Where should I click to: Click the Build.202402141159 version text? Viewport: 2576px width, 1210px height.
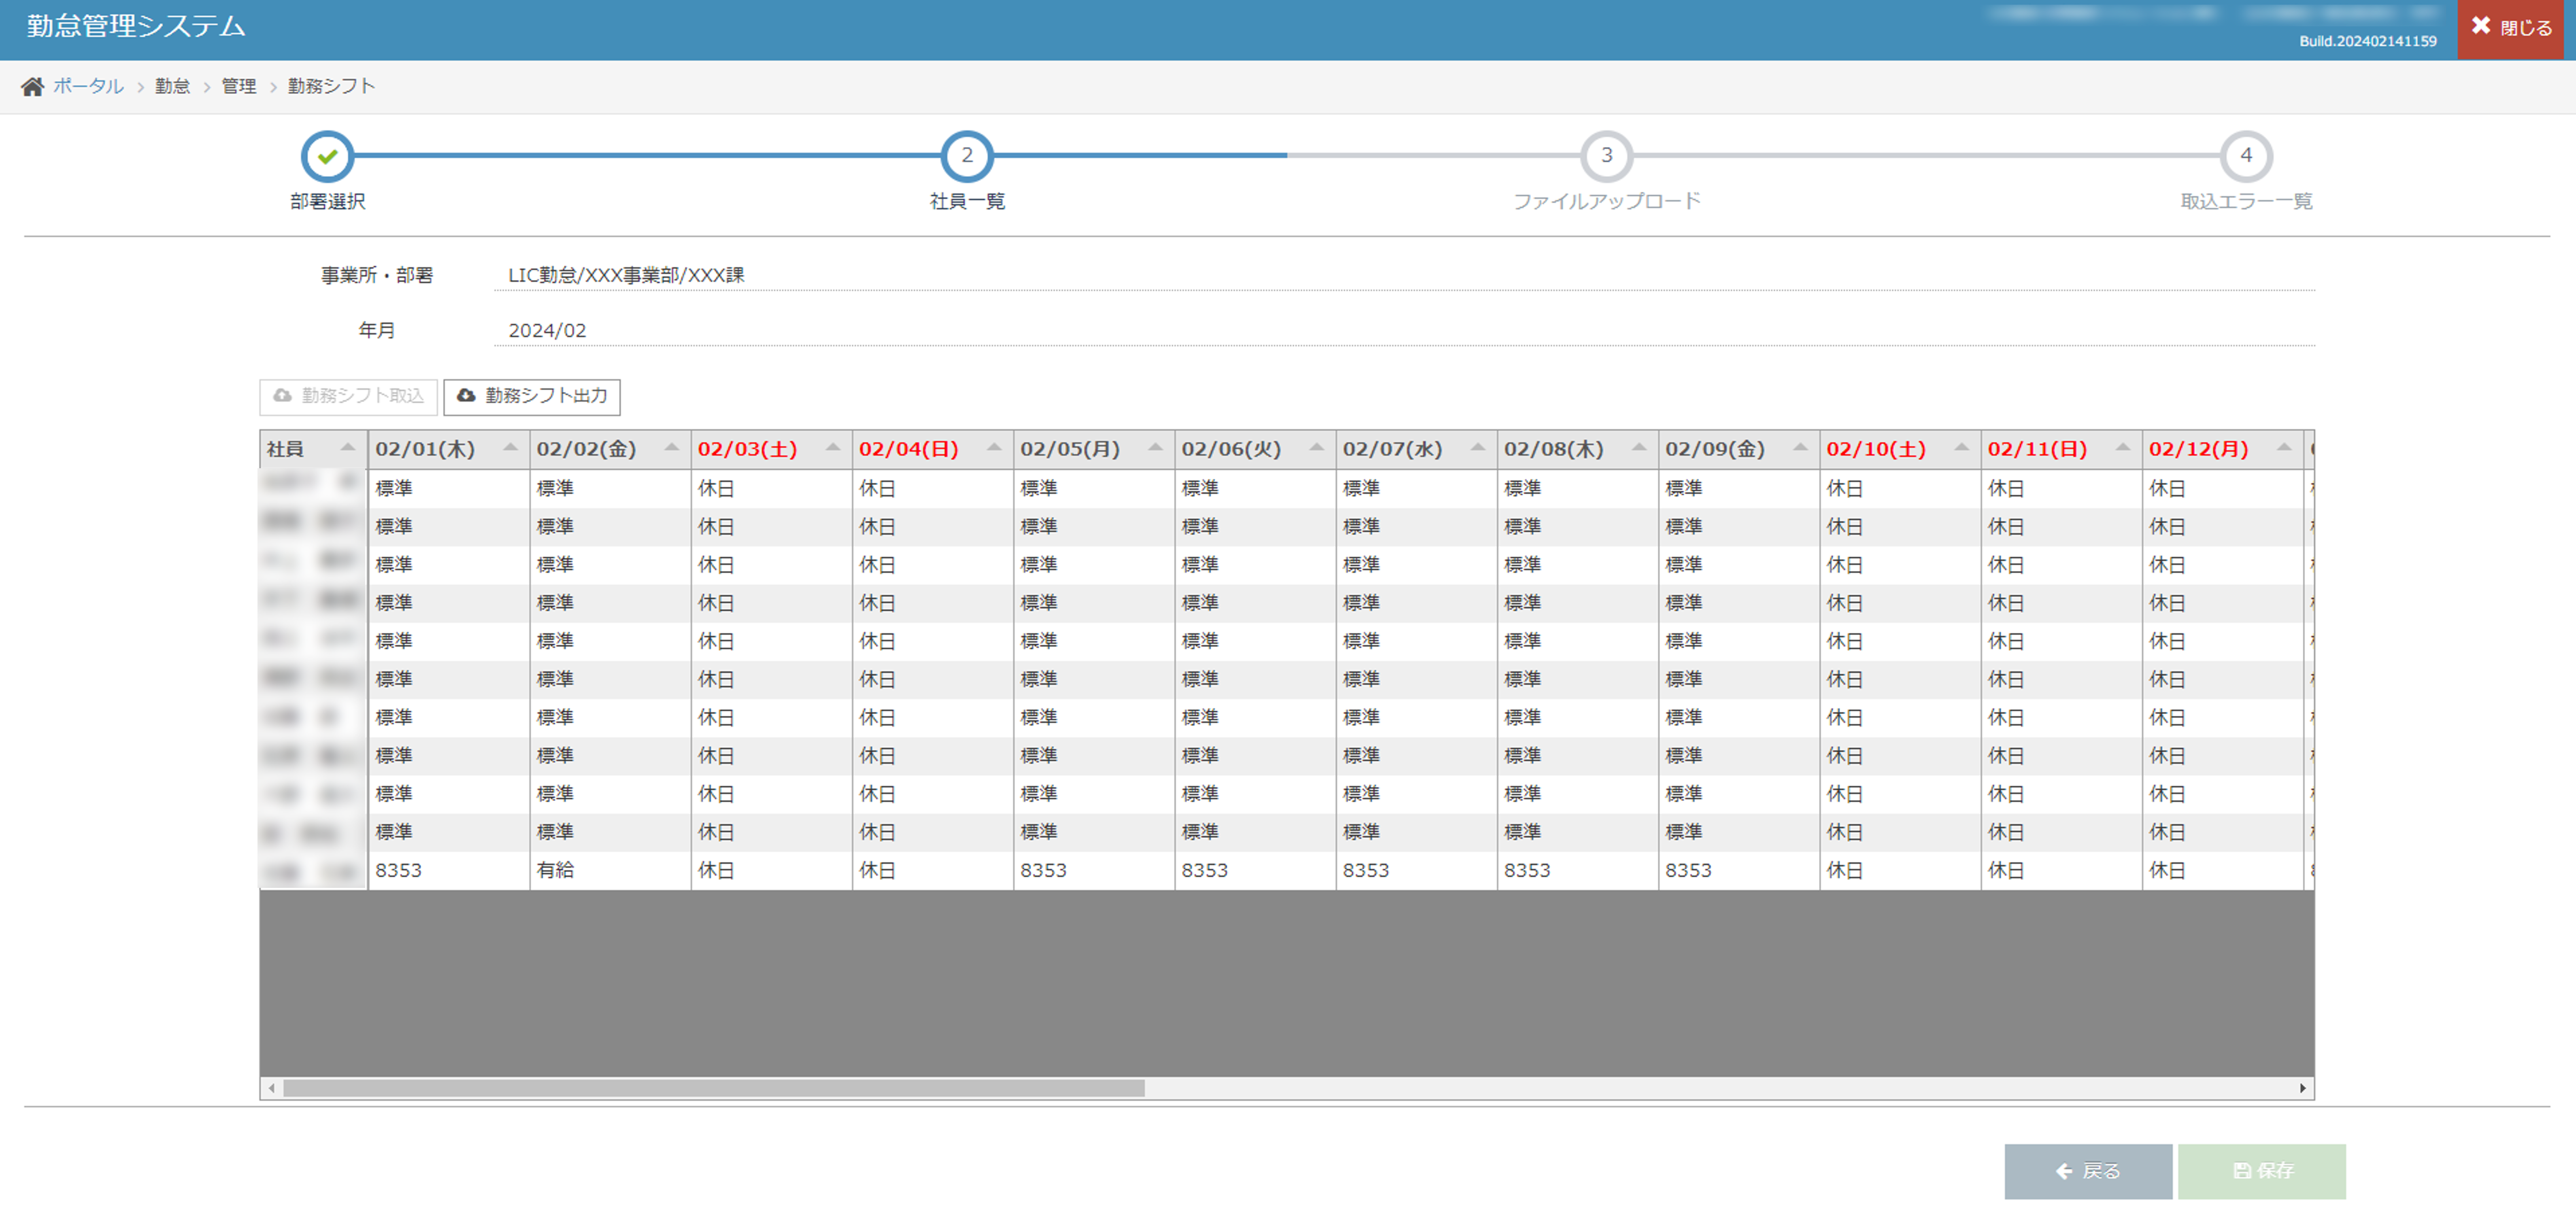(2367, 42)
